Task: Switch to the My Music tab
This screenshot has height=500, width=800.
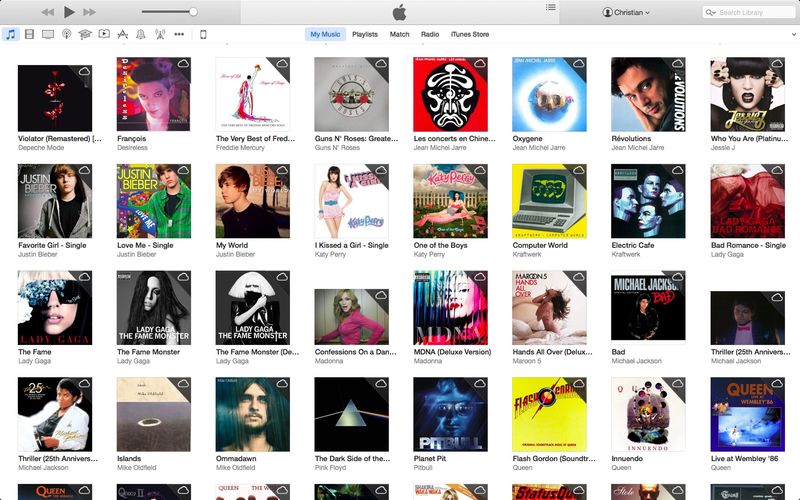Action: tap(325, 34)
